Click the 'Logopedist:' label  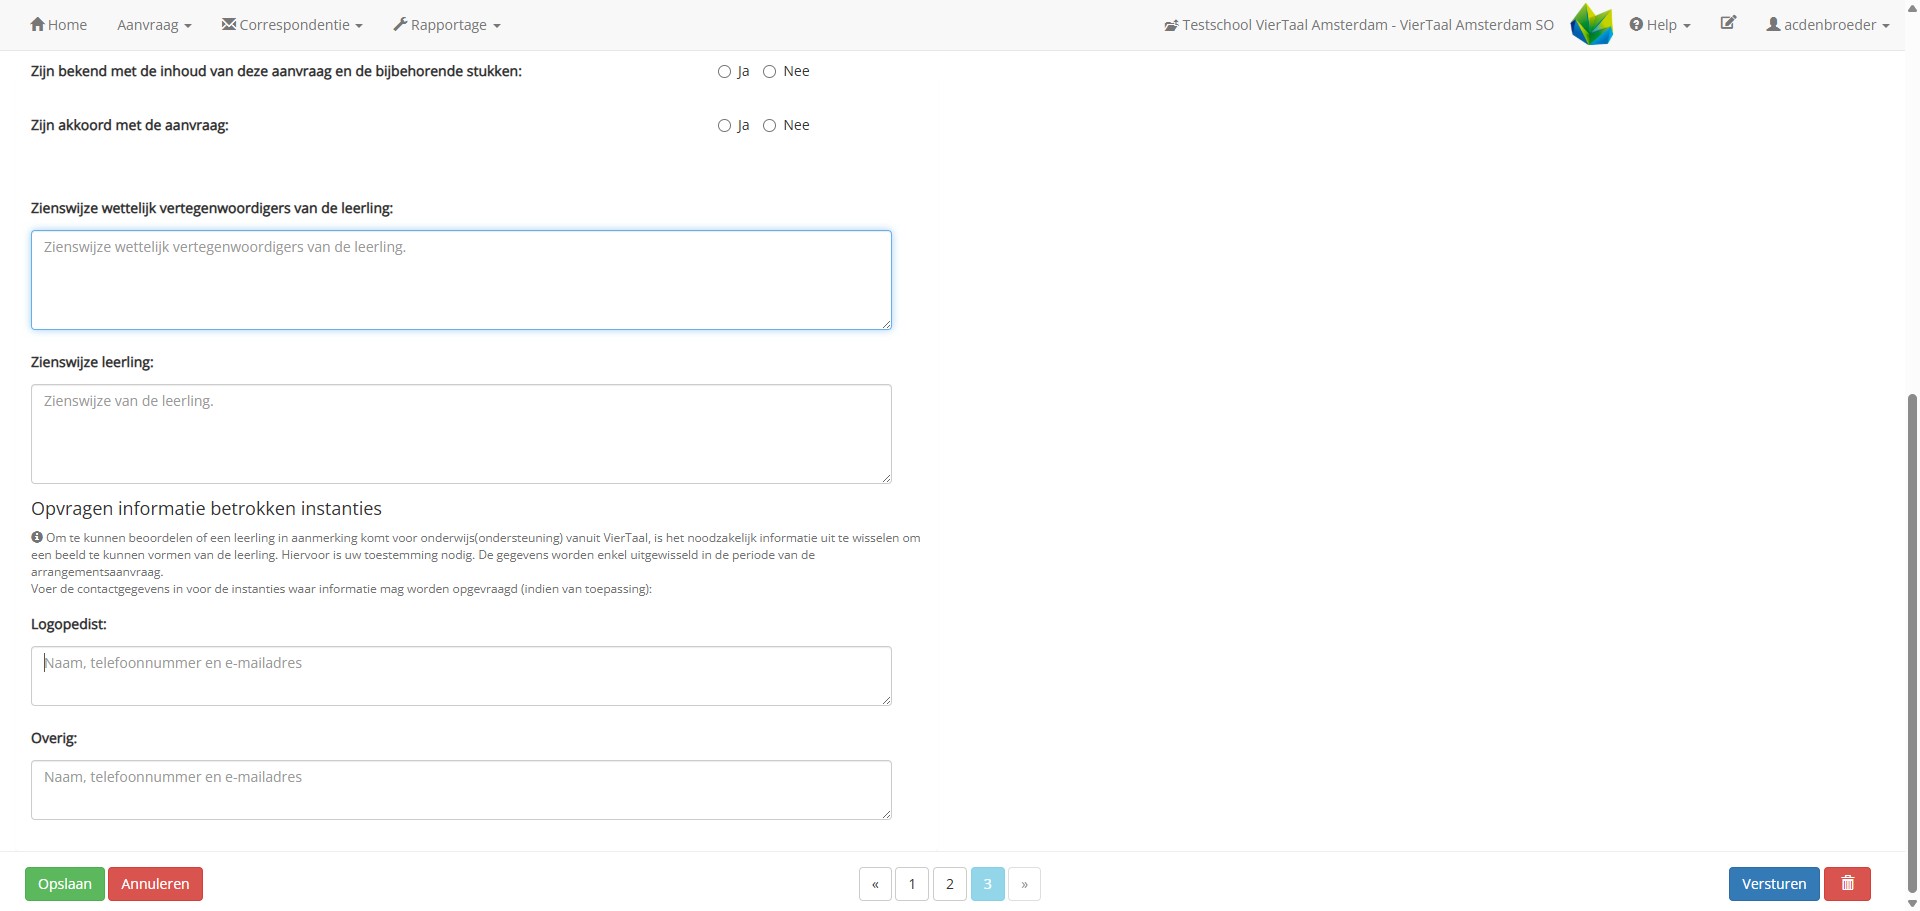(69, 625)
